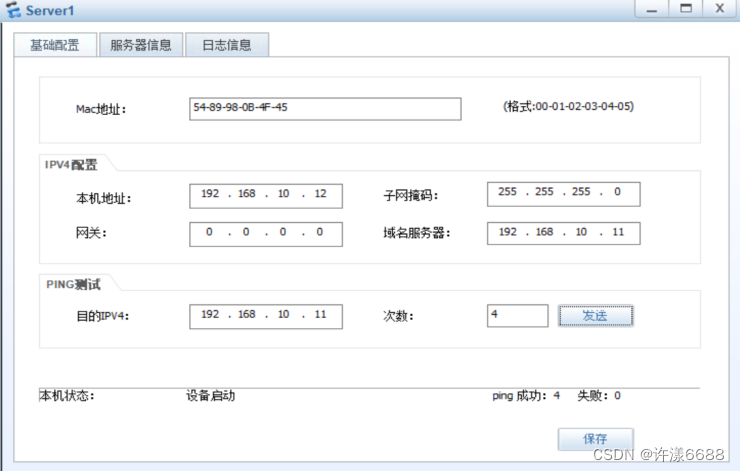Click the MAC format hint text
This screenshot has height=471, width=740.
tap(569, 107)
